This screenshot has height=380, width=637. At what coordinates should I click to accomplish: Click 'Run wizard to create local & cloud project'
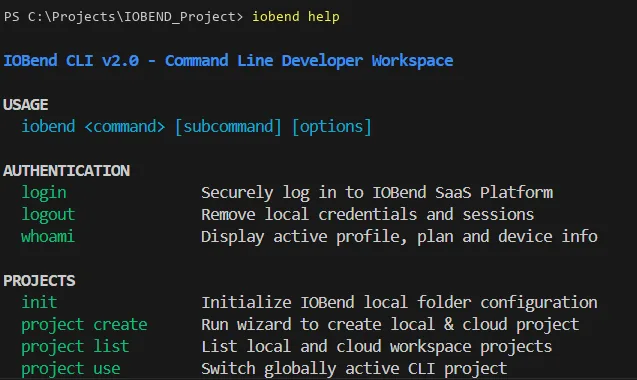(x=390, y=325)
